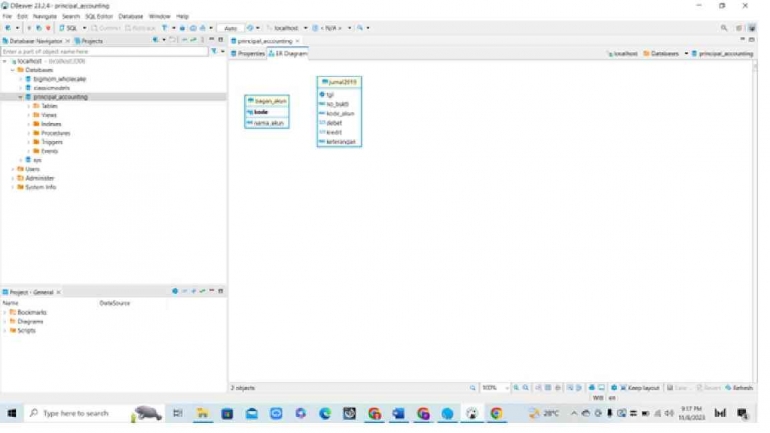Expand the classicmodels database
The image size is (770, 433).
point(21,88)
